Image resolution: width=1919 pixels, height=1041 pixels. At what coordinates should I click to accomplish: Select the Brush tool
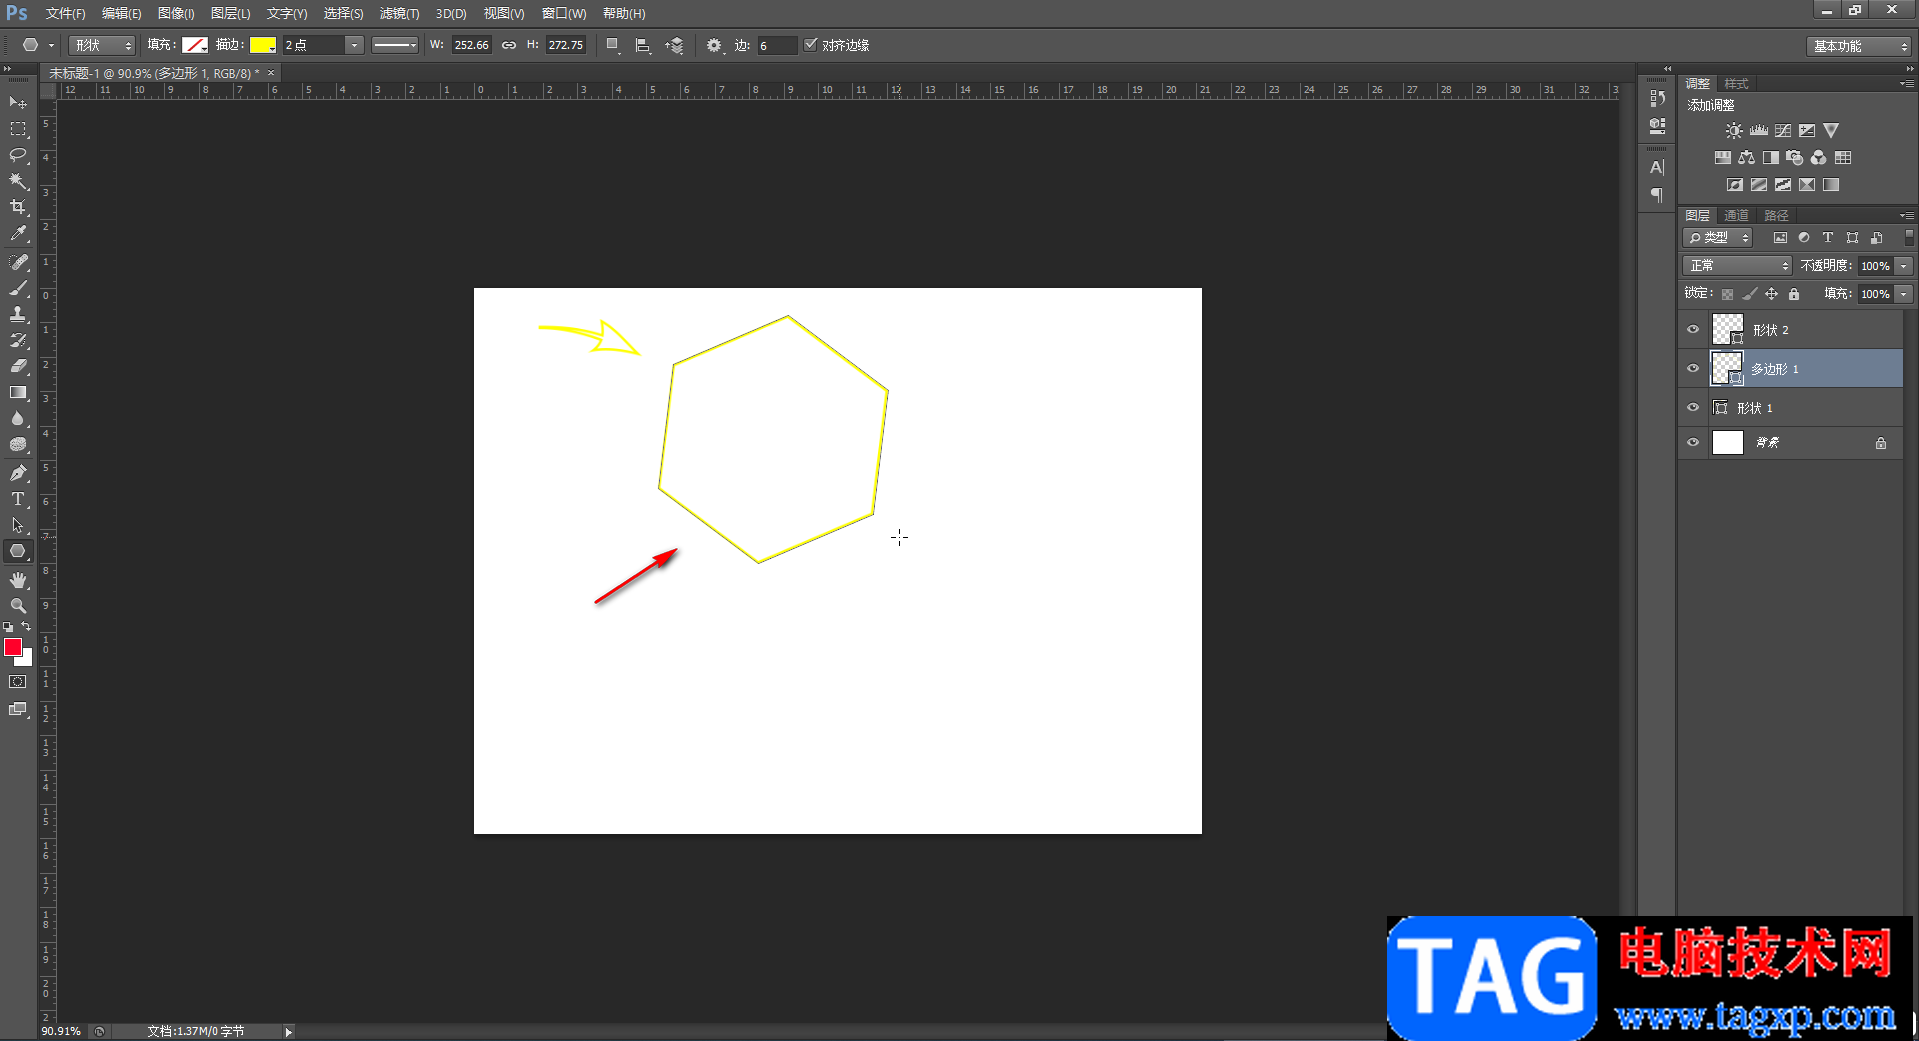(18, 288)
